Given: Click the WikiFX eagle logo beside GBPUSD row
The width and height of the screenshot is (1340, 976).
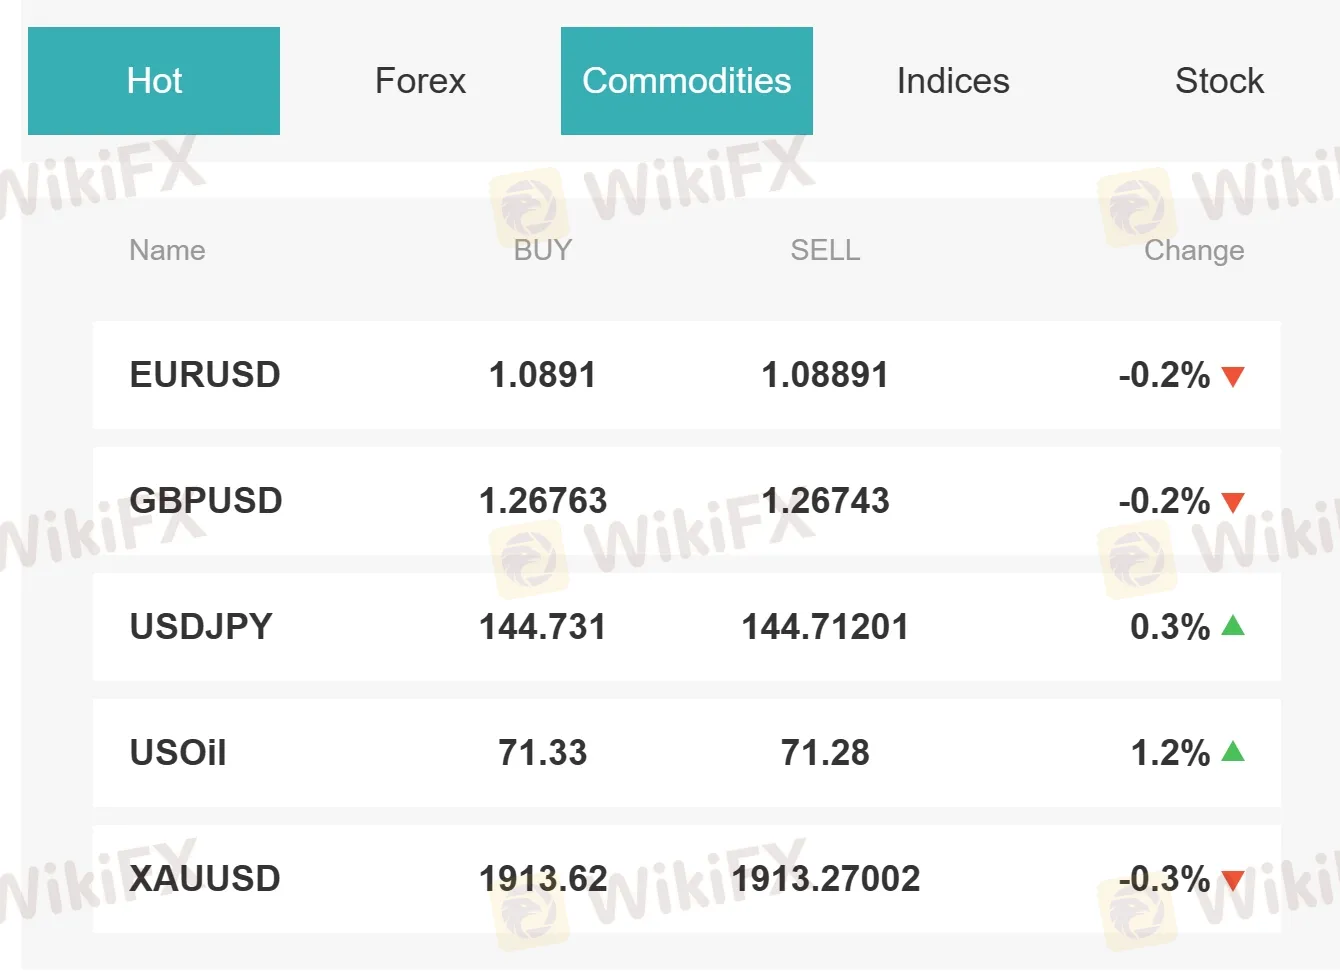Looking at the screenshot, I should (531, 560).
